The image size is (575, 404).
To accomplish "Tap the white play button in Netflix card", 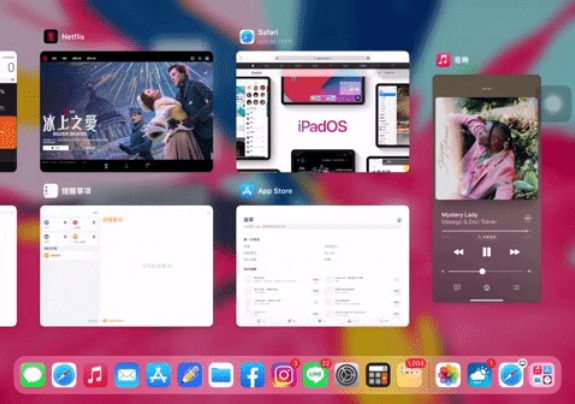I will [x=56, y=148].
